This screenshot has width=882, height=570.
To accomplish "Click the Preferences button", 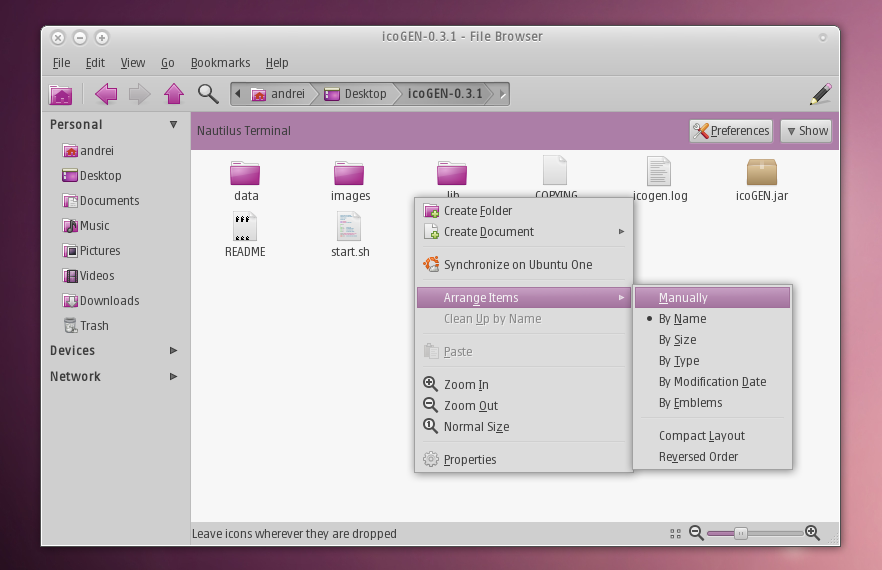I will (731, 131).
